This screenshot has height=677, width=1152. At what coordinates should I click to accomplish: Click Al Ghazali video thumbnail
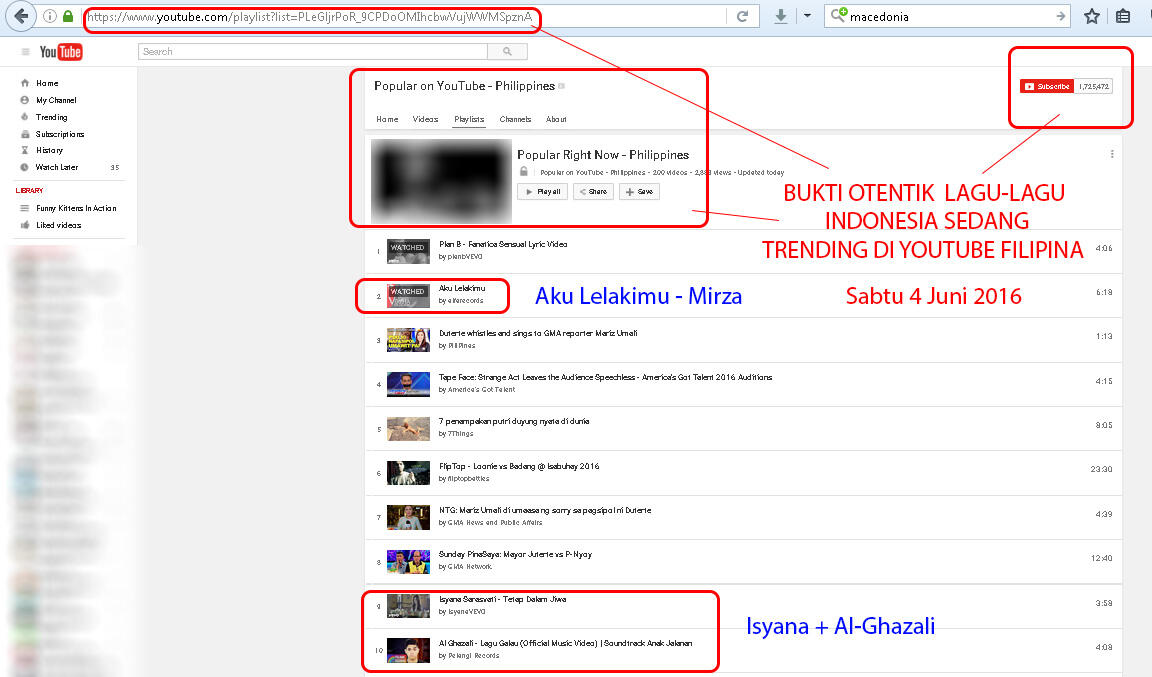[x=408, y=650]
